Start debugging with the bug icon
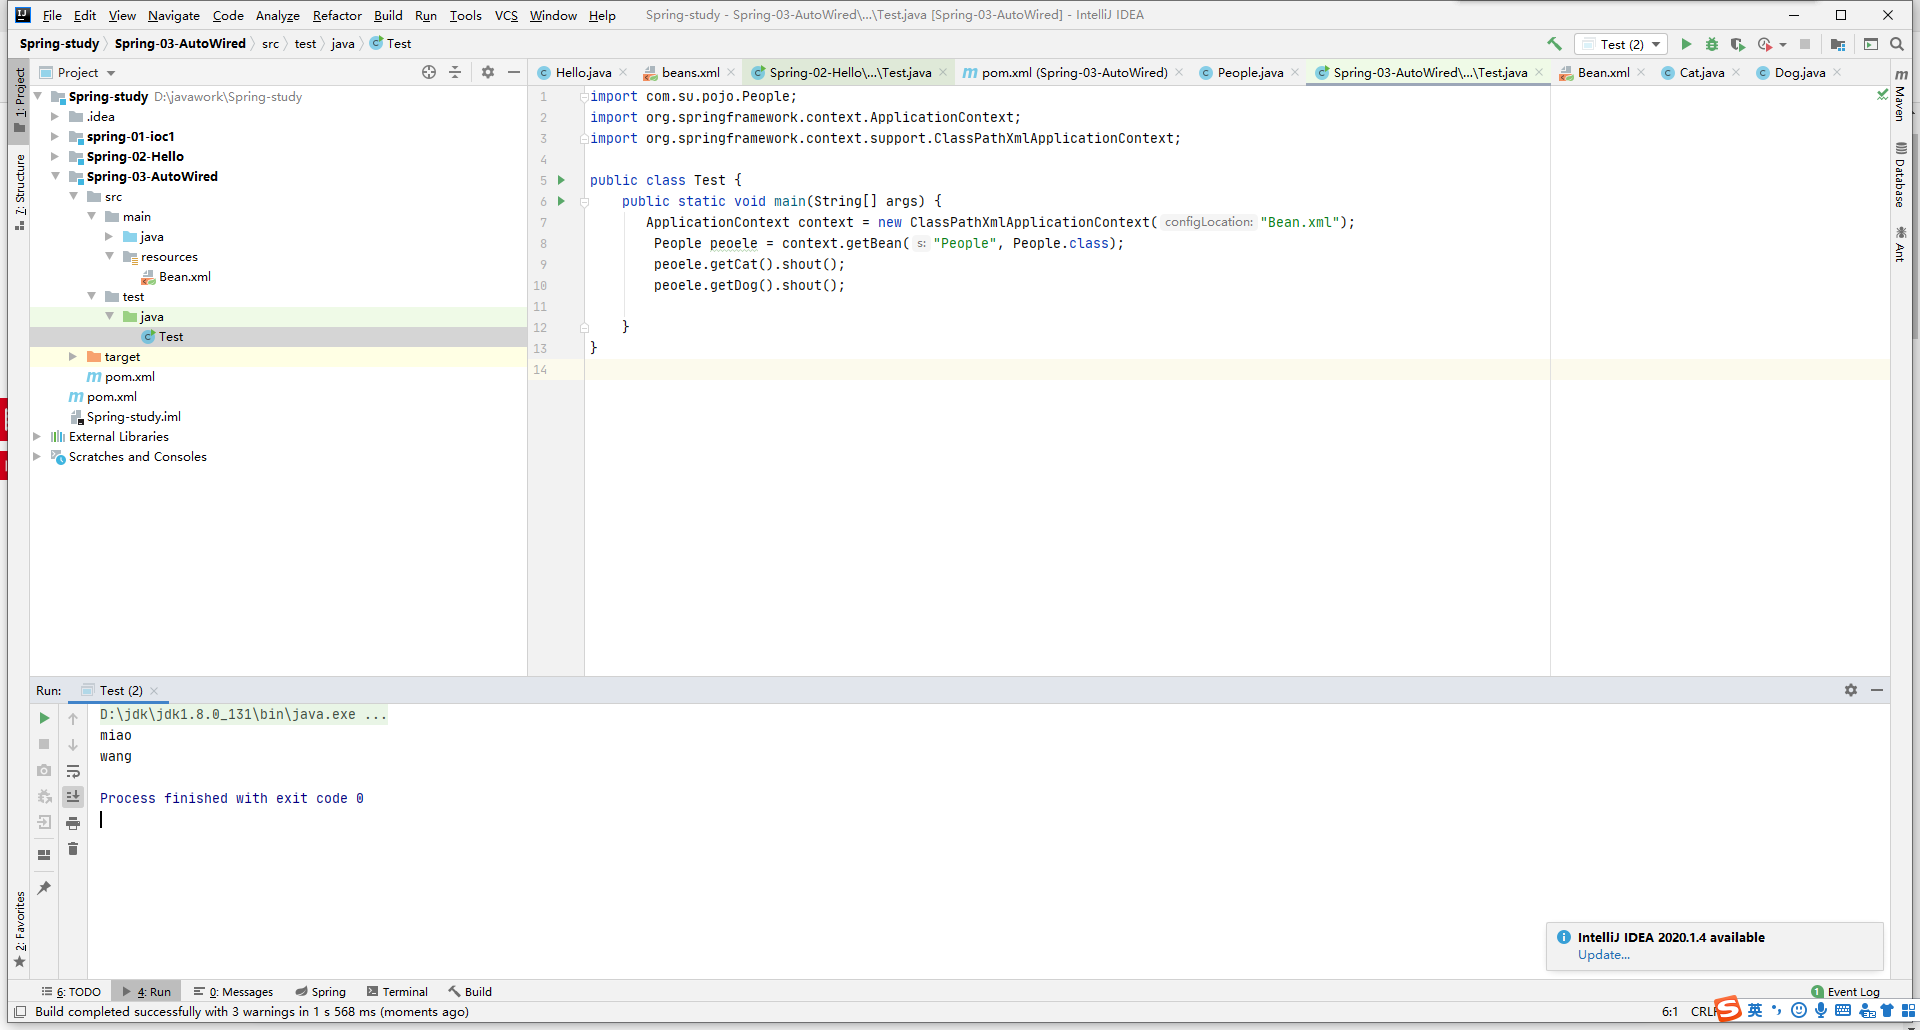 1712,44
